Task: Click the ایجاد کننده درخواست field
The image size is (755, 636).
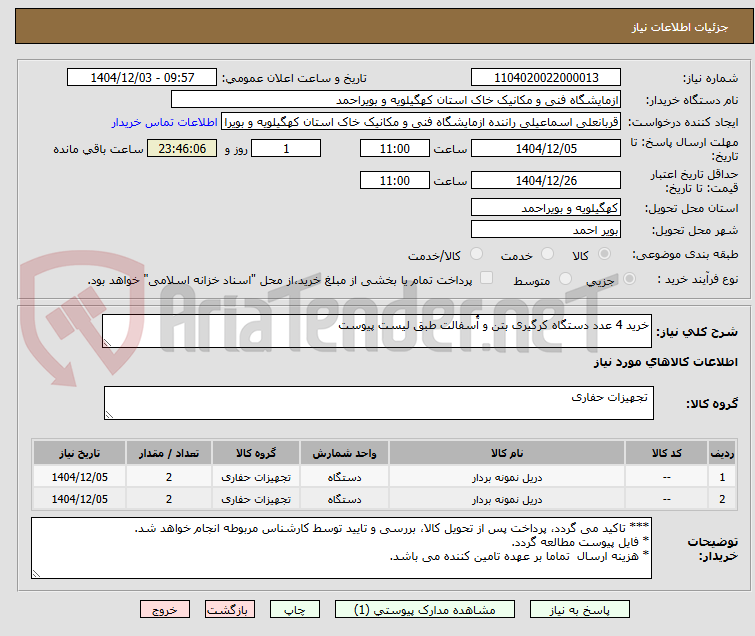Action: 421,122
